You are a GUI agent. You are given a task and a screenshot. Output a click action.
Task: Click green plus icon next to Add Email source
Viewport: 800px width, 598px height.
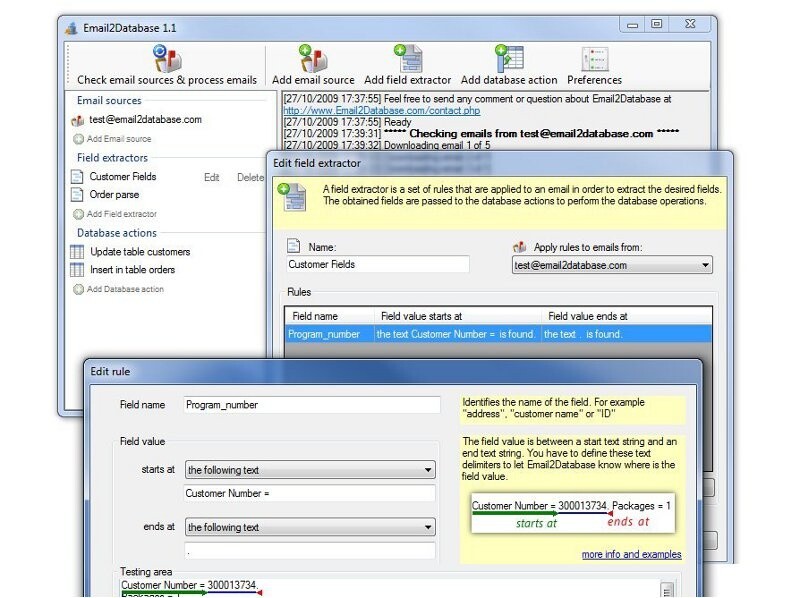coord(78,139)
